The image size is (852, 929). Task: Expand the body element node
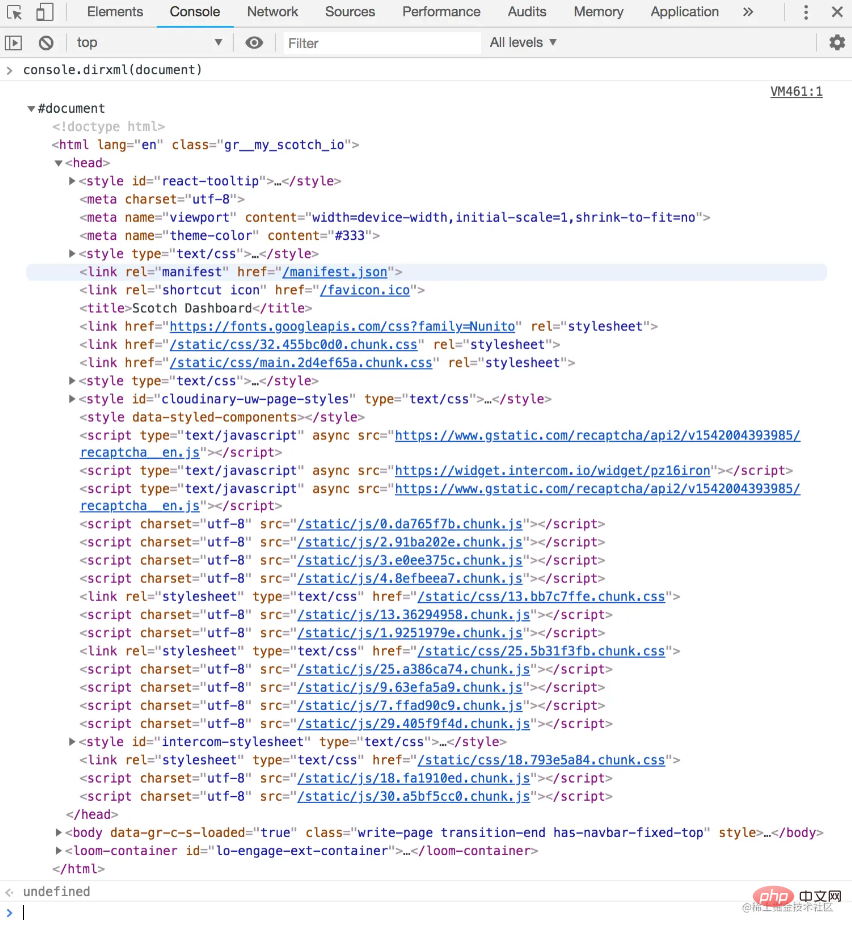pos(58,832)
